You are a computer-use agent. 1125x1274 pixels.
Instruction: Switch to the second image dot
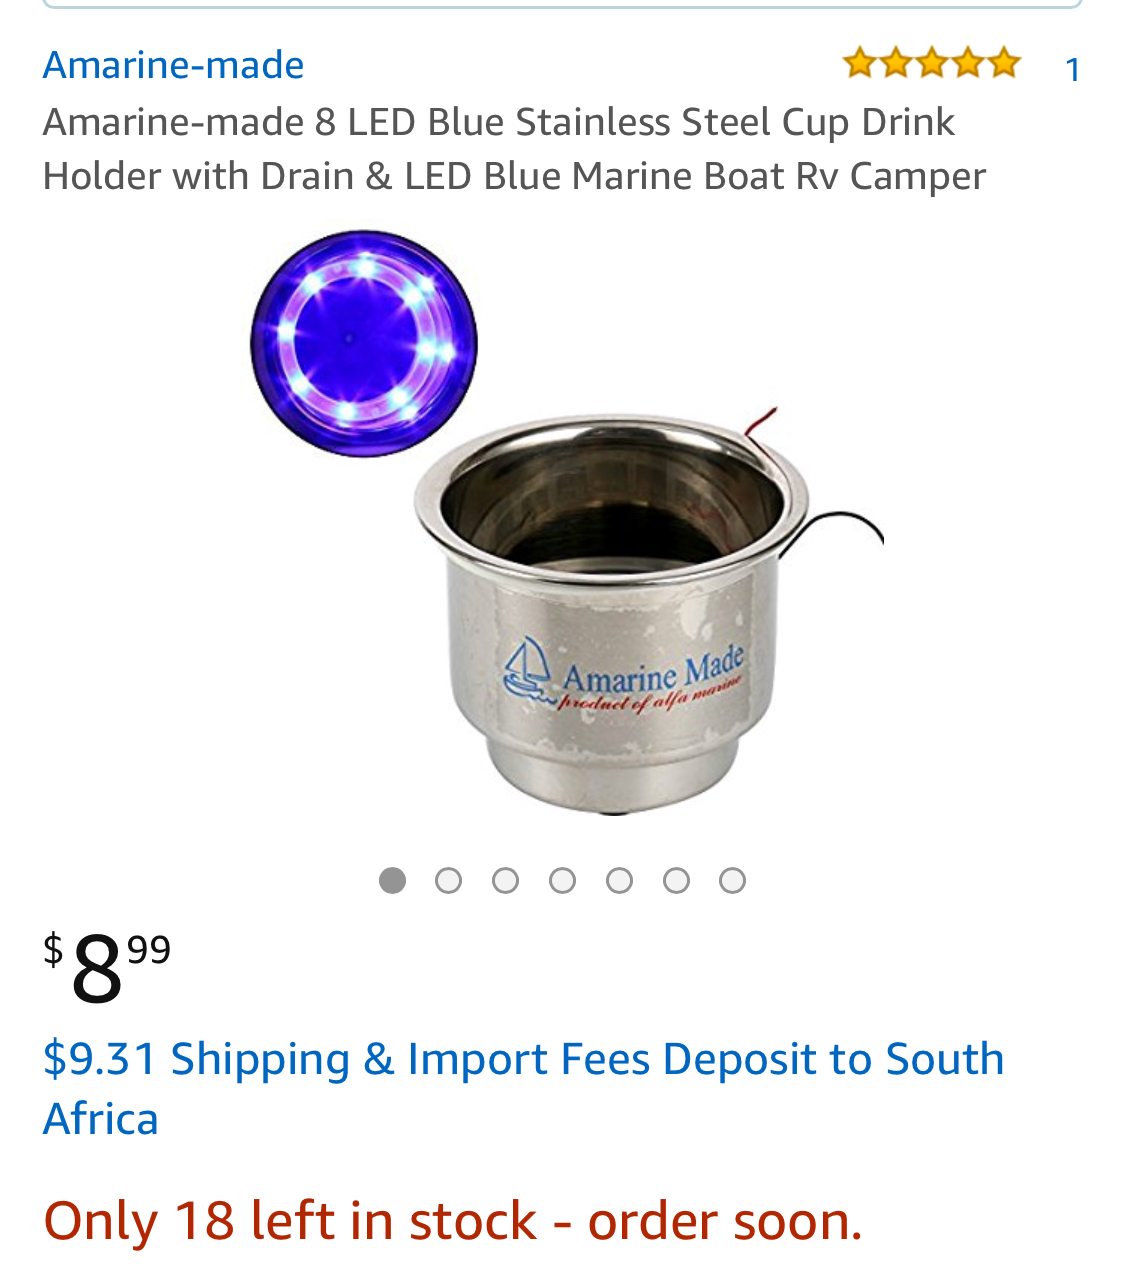click(x=449, y=880)
